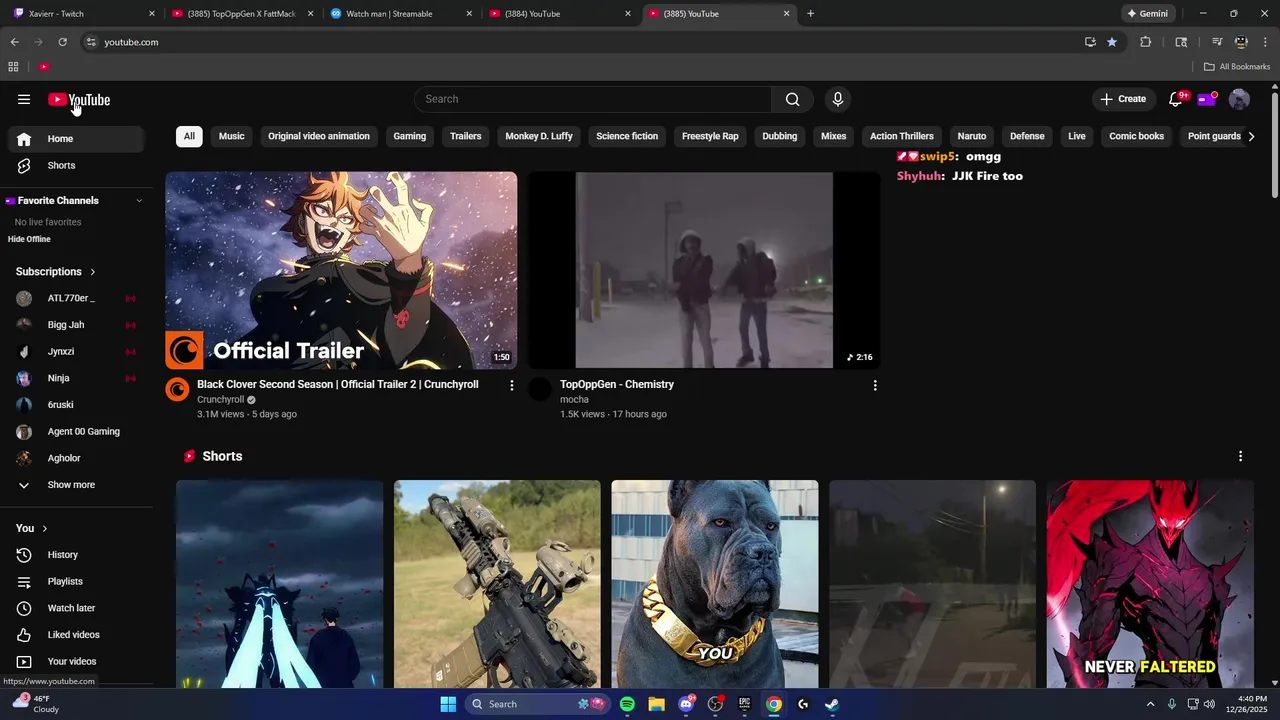
Task: Open Chrome three-dot menu
Action: click(x=1265, y=42)
